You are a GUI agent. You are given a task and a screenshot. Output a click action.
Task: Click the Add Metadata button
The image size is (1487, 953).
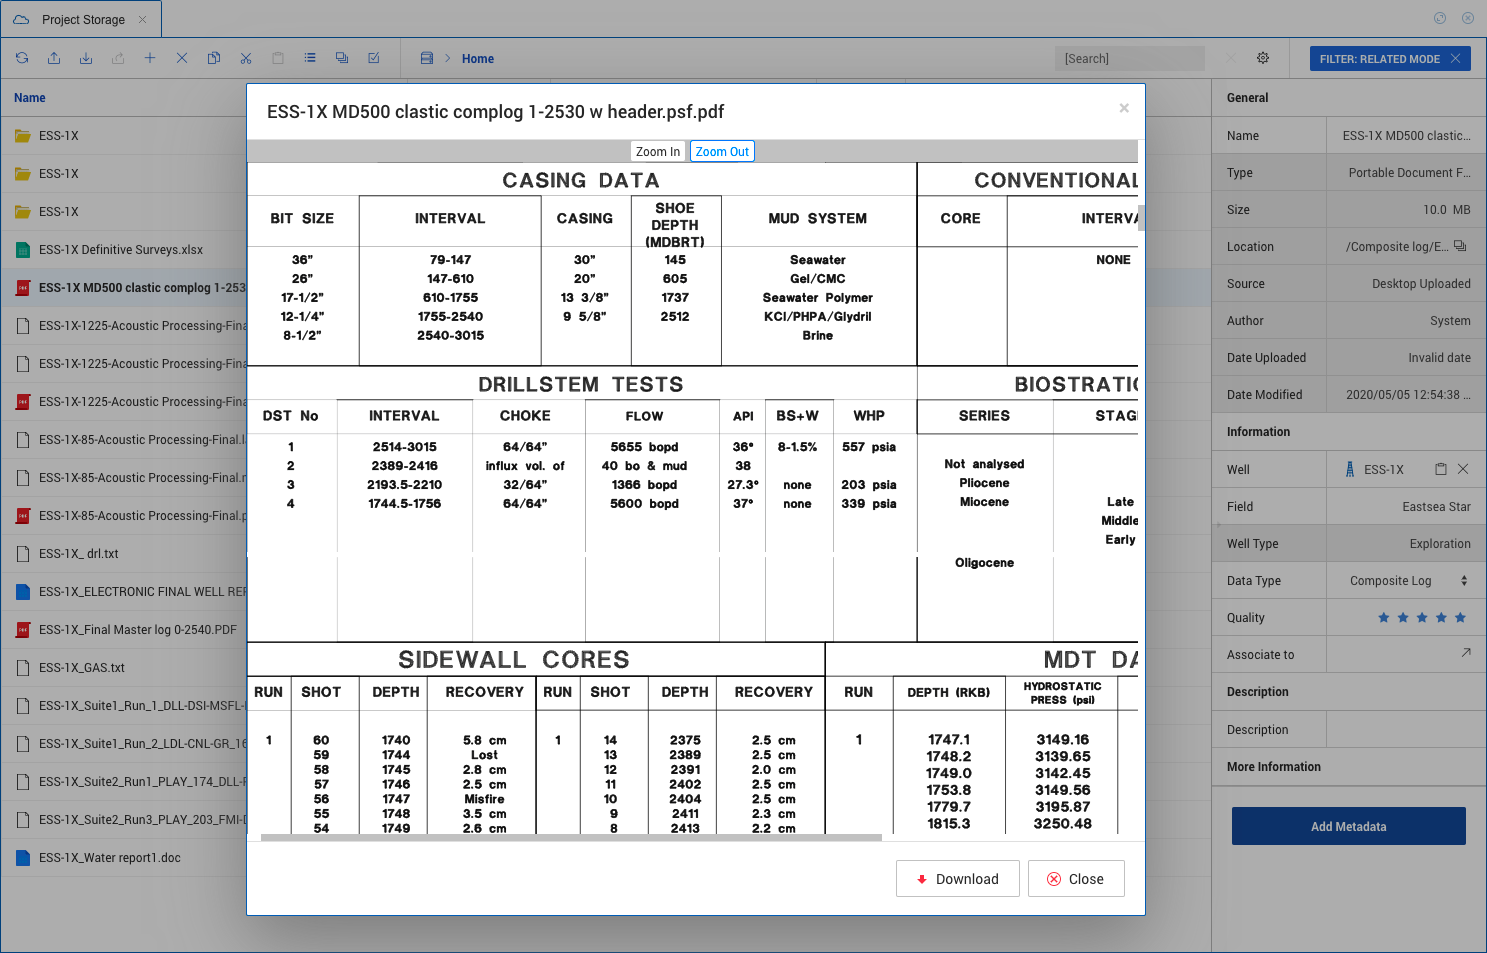(1348, 826)
